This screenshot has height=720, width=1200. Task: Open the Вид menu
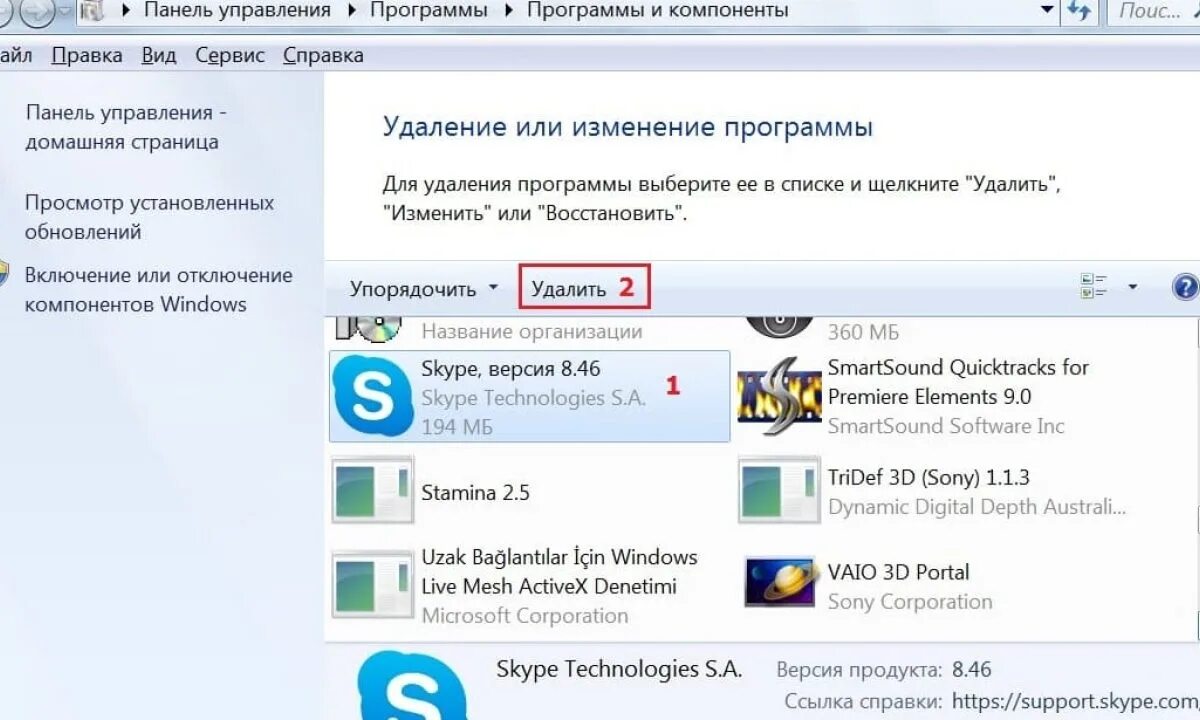click(159, 56)
